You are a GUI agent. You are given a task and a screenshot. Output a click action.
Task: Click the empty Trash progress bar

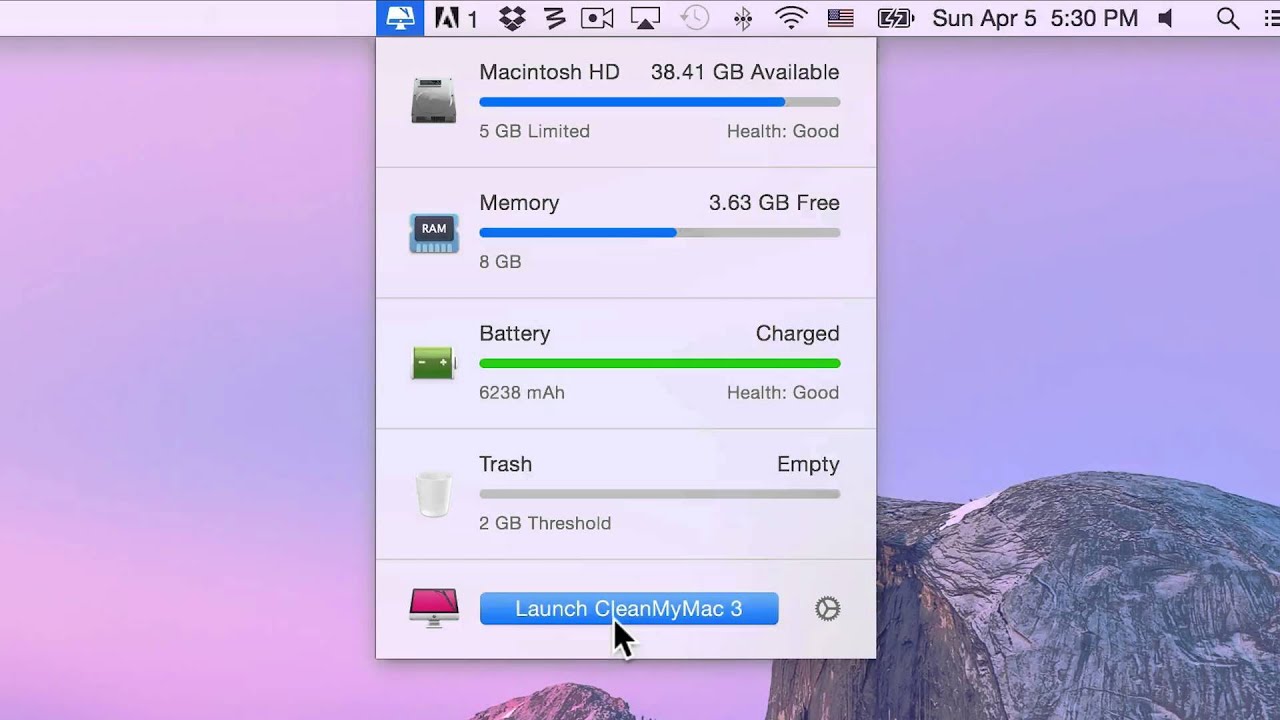tap(660, 494)
